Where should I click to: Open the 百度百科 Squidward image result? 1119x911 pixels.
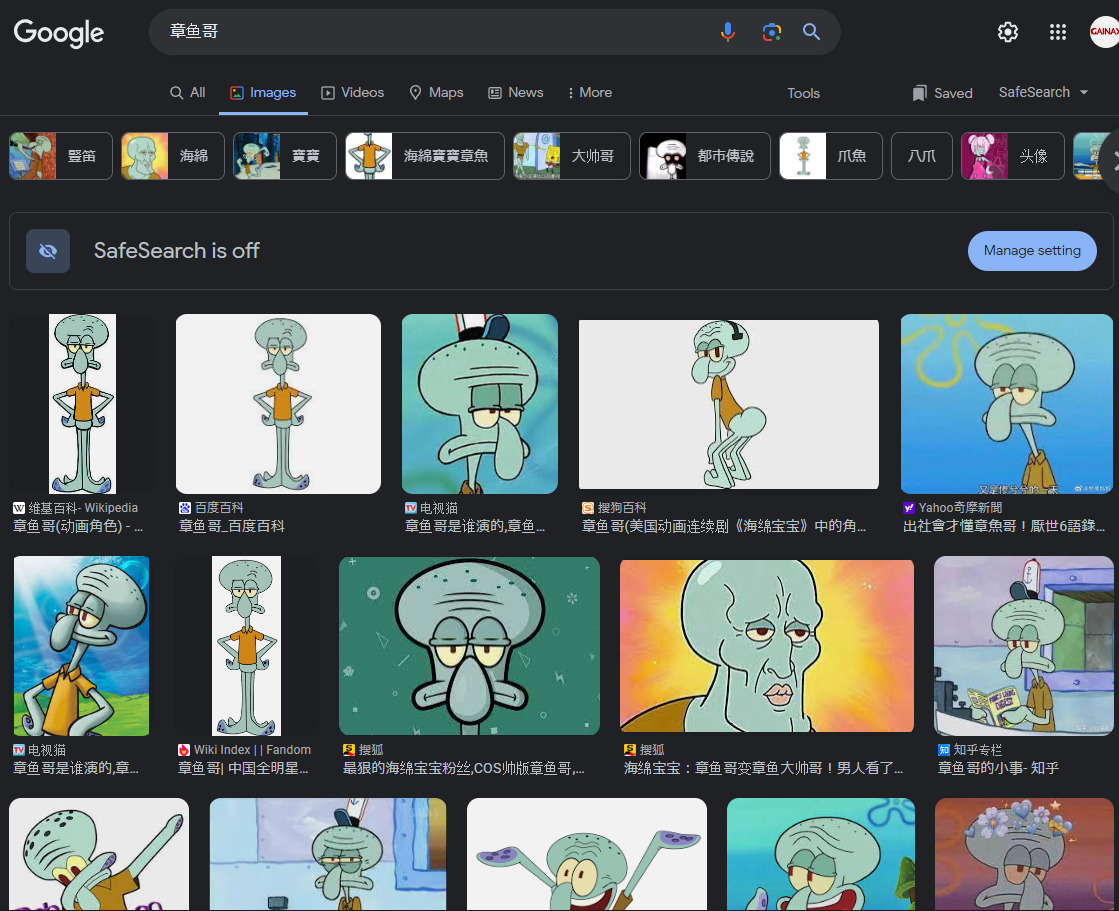pyautogui.click(x=278, y=404)
